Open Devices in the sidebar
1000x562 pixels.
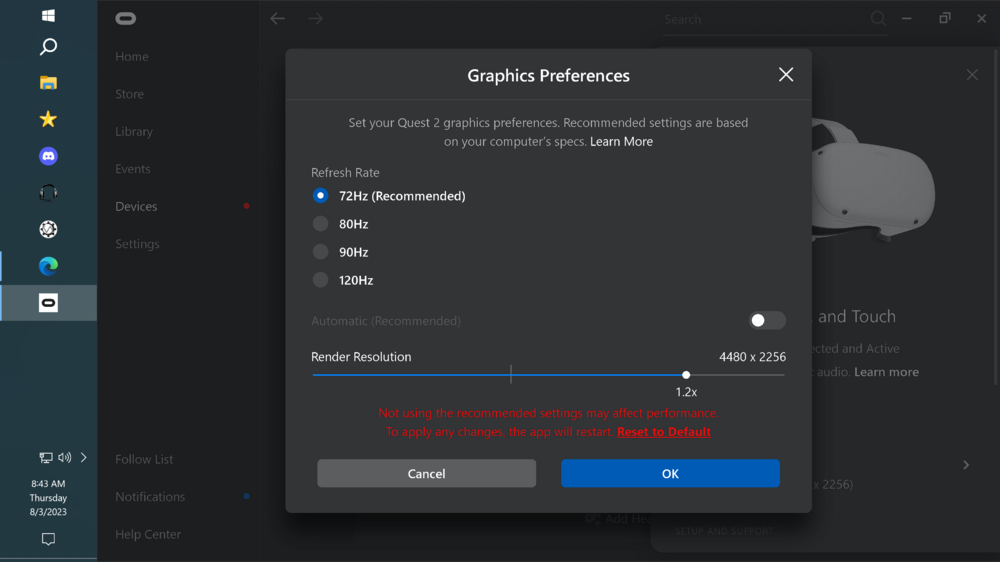click(x=136, y=206)
